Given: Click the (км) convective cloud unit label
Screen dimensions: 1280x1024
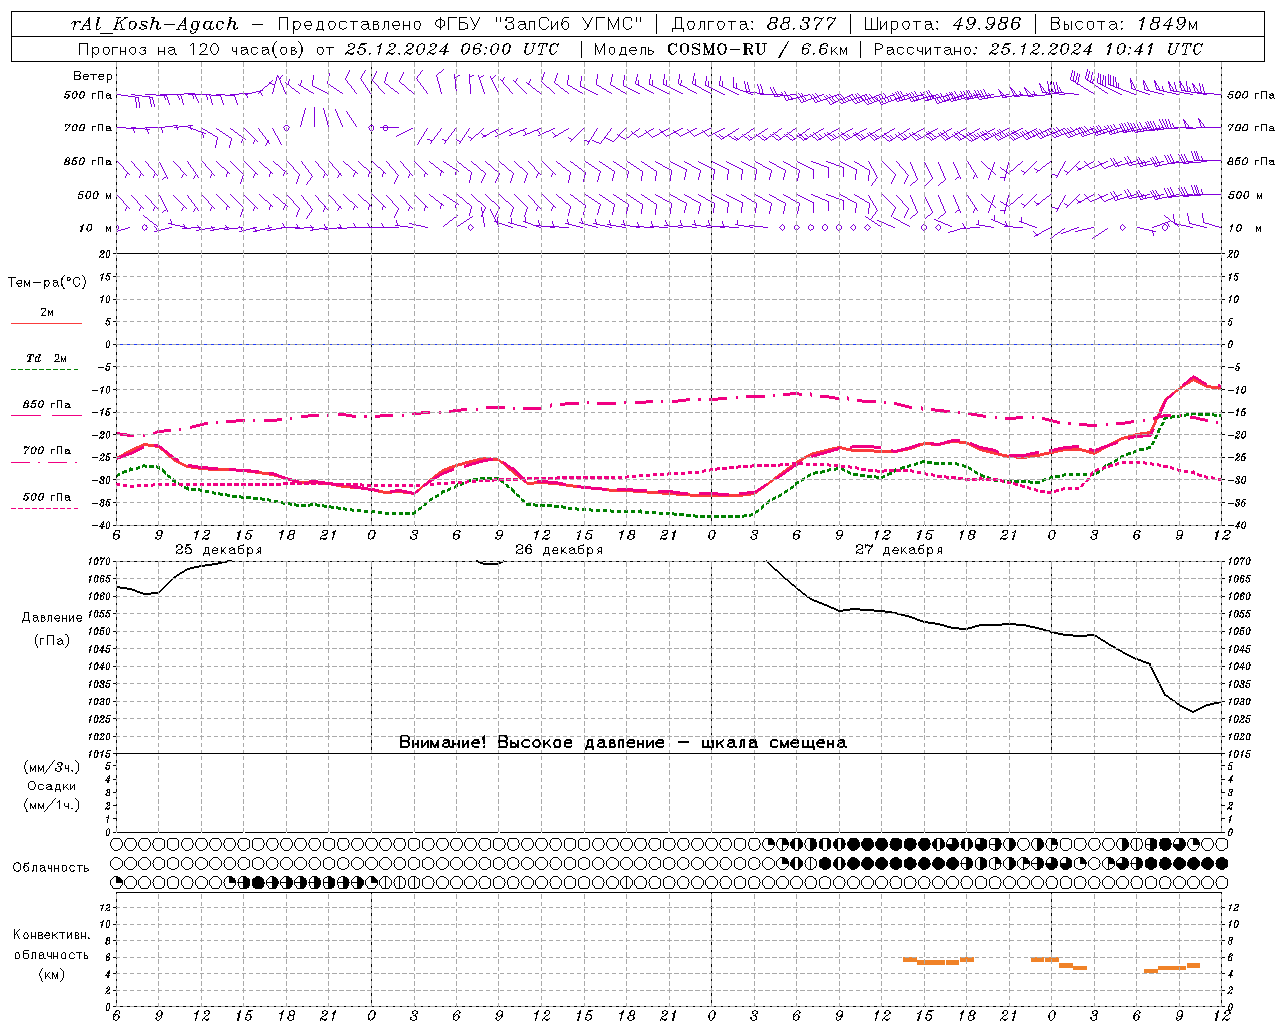Looking at the screenshot, I should tap(51, 974).
